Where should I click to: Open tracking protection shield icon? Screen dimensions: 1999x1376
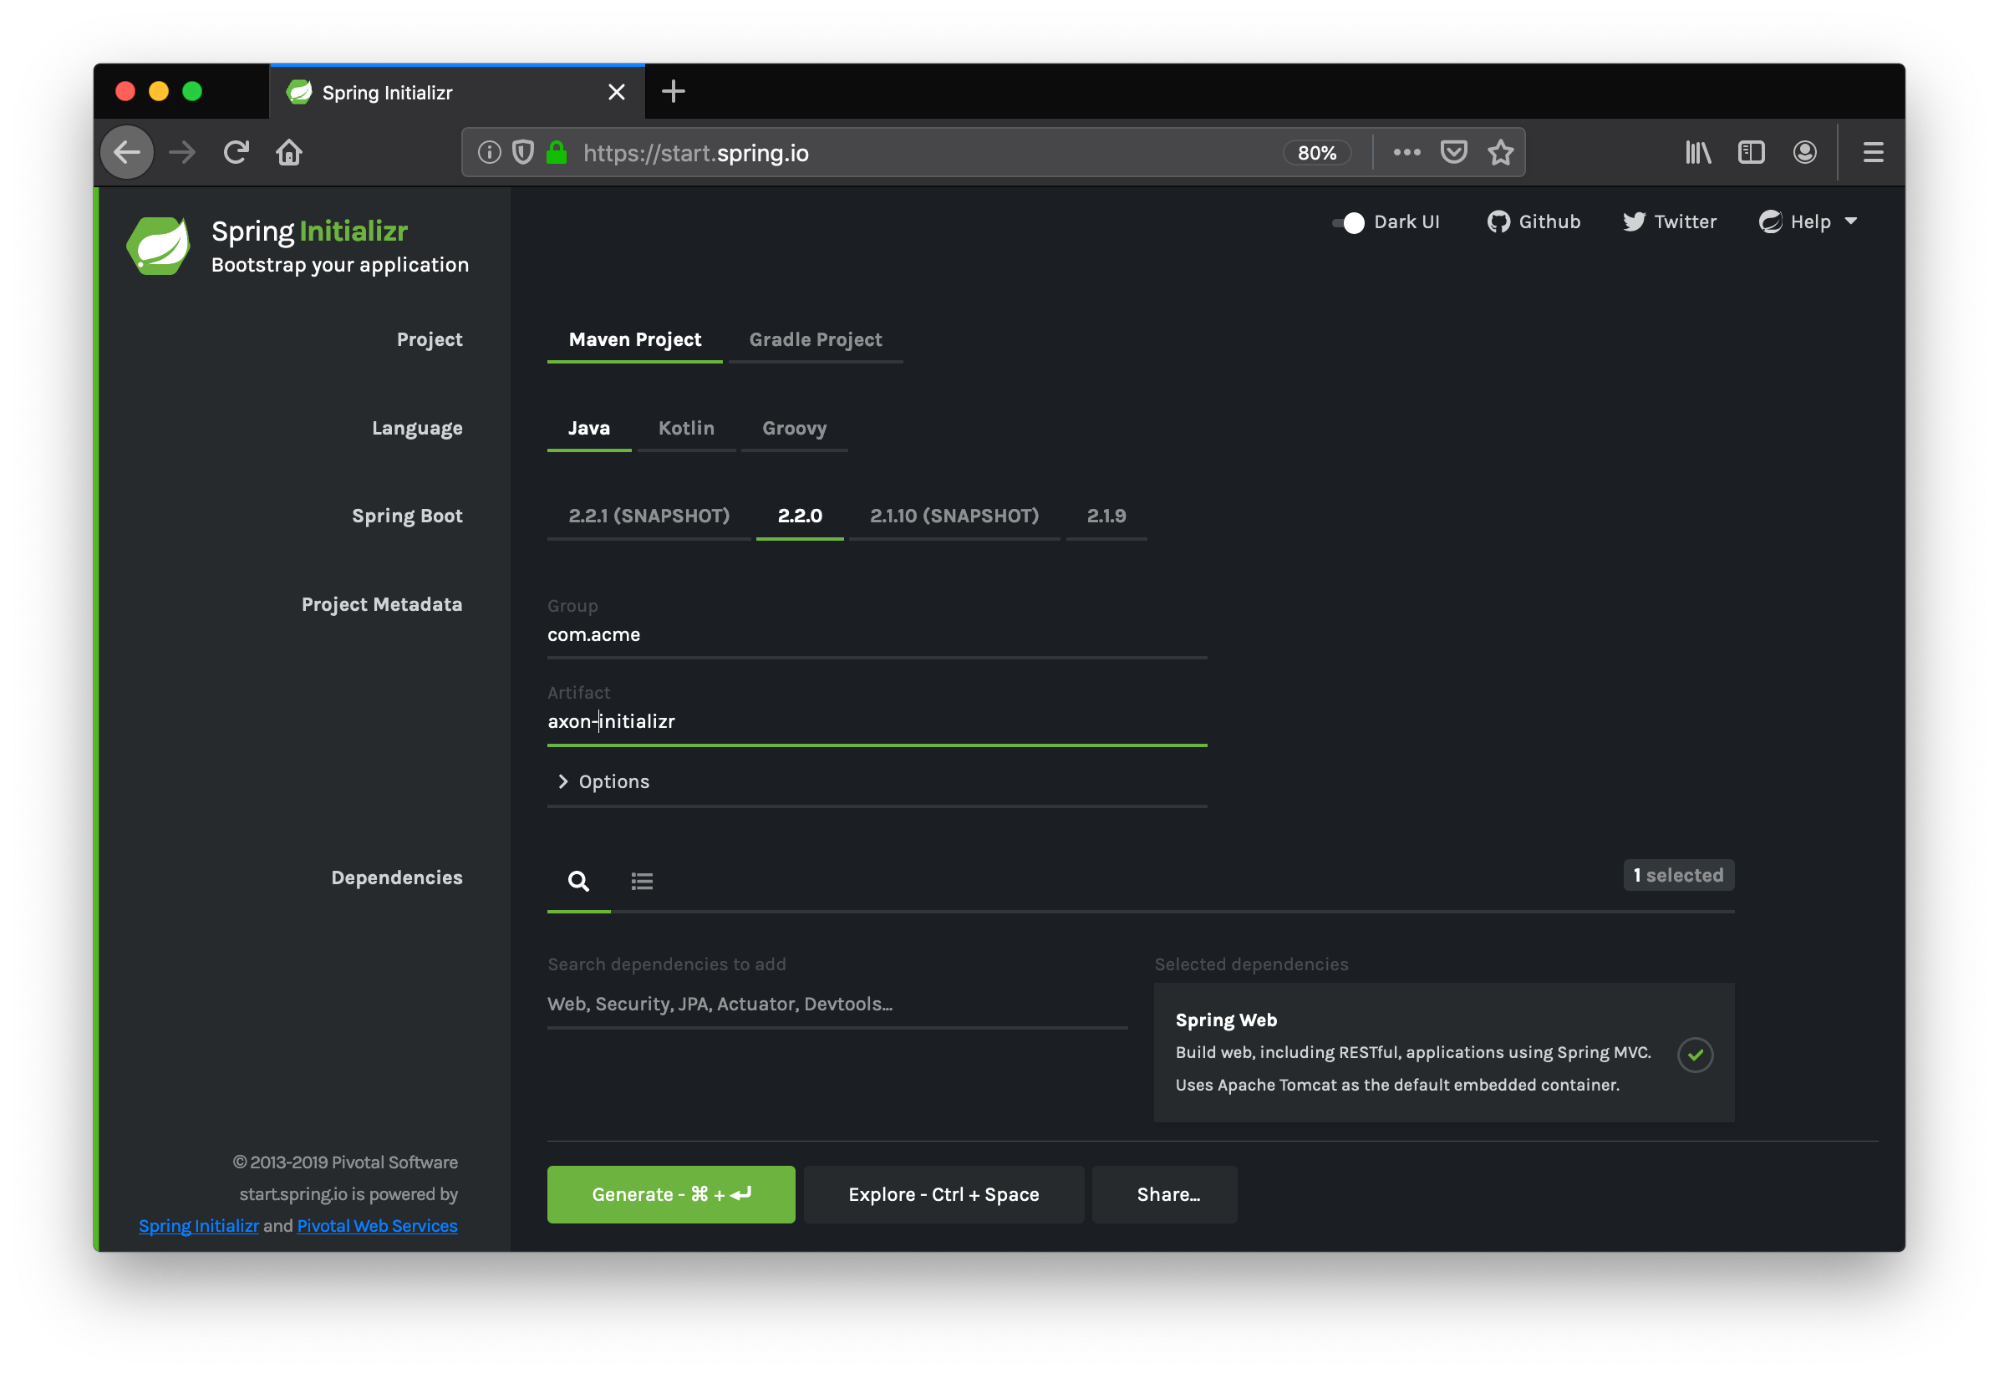[x=523, y=152]
